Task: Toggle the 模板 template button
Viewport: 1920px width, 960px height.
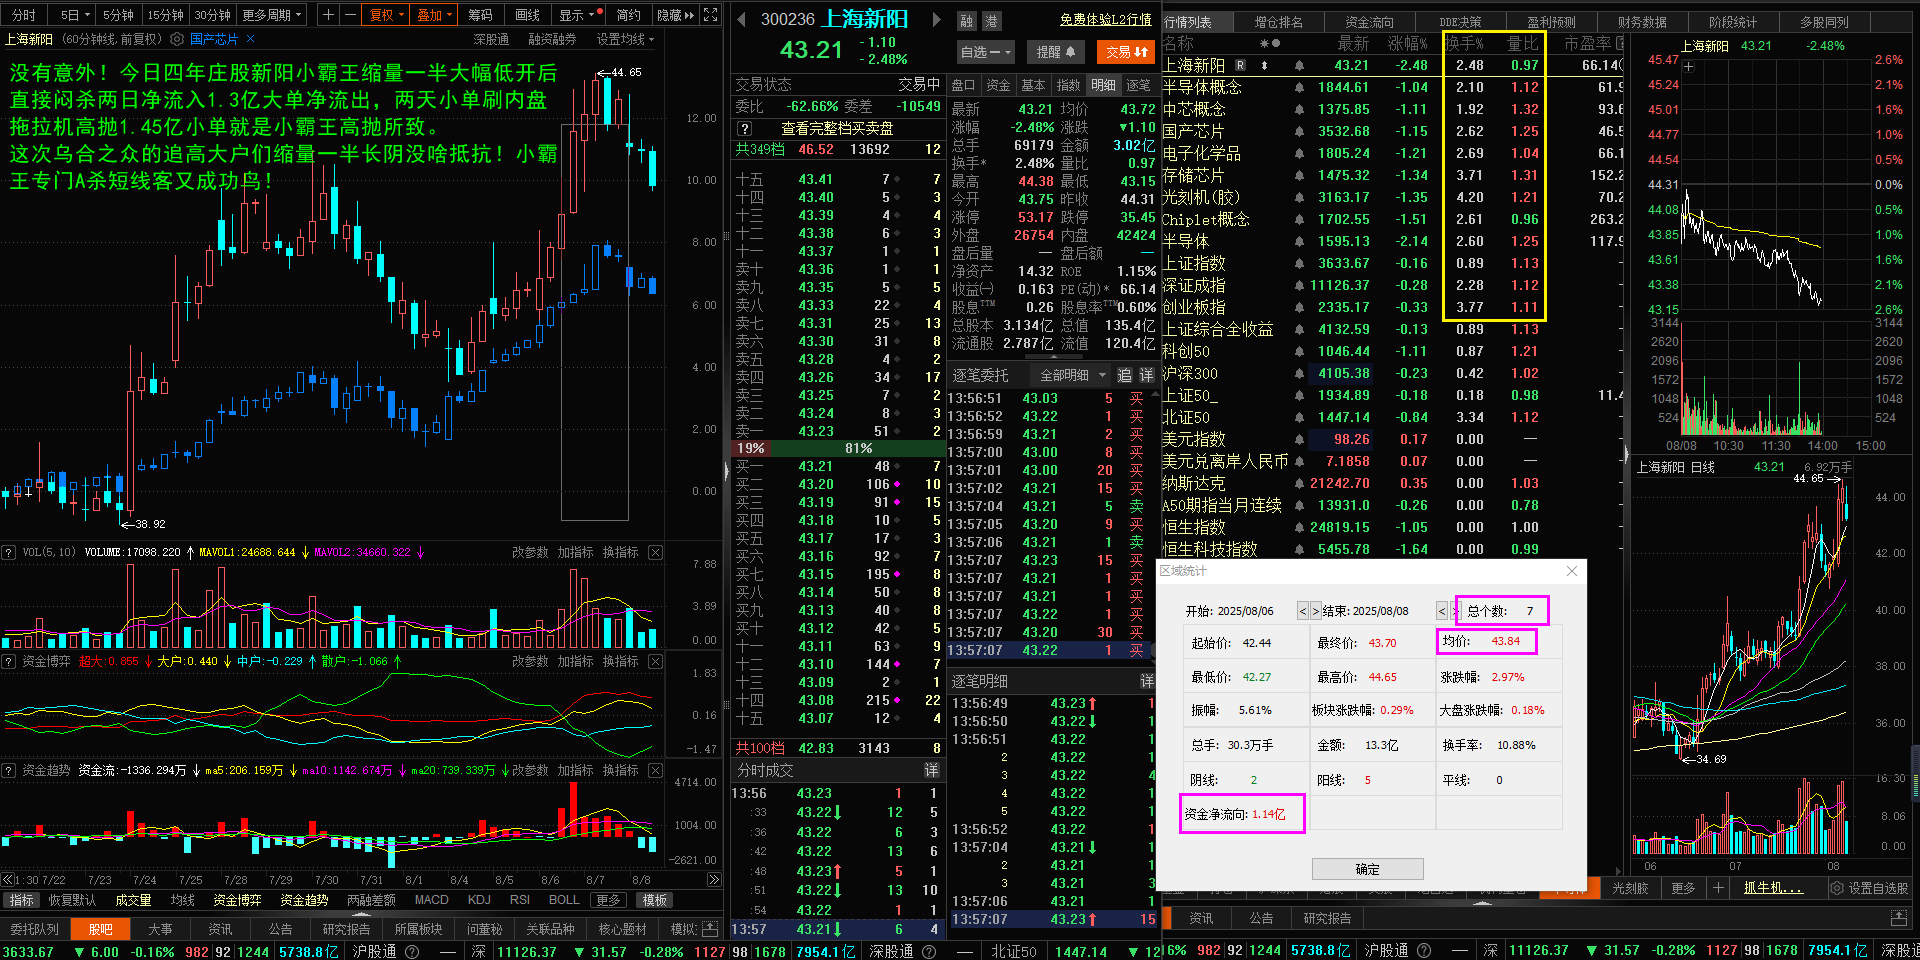Action: 655,900
